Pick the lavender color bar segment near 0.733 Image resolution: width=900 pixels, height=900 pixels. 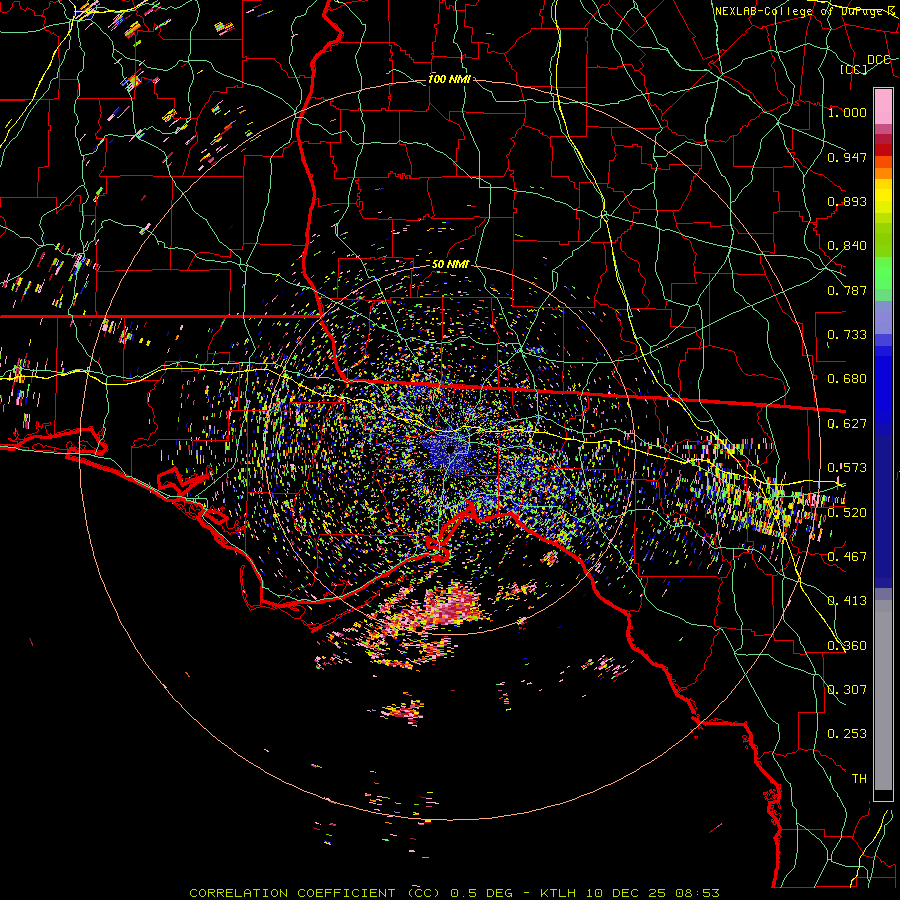pyautogui.click(x=883, y=318)
